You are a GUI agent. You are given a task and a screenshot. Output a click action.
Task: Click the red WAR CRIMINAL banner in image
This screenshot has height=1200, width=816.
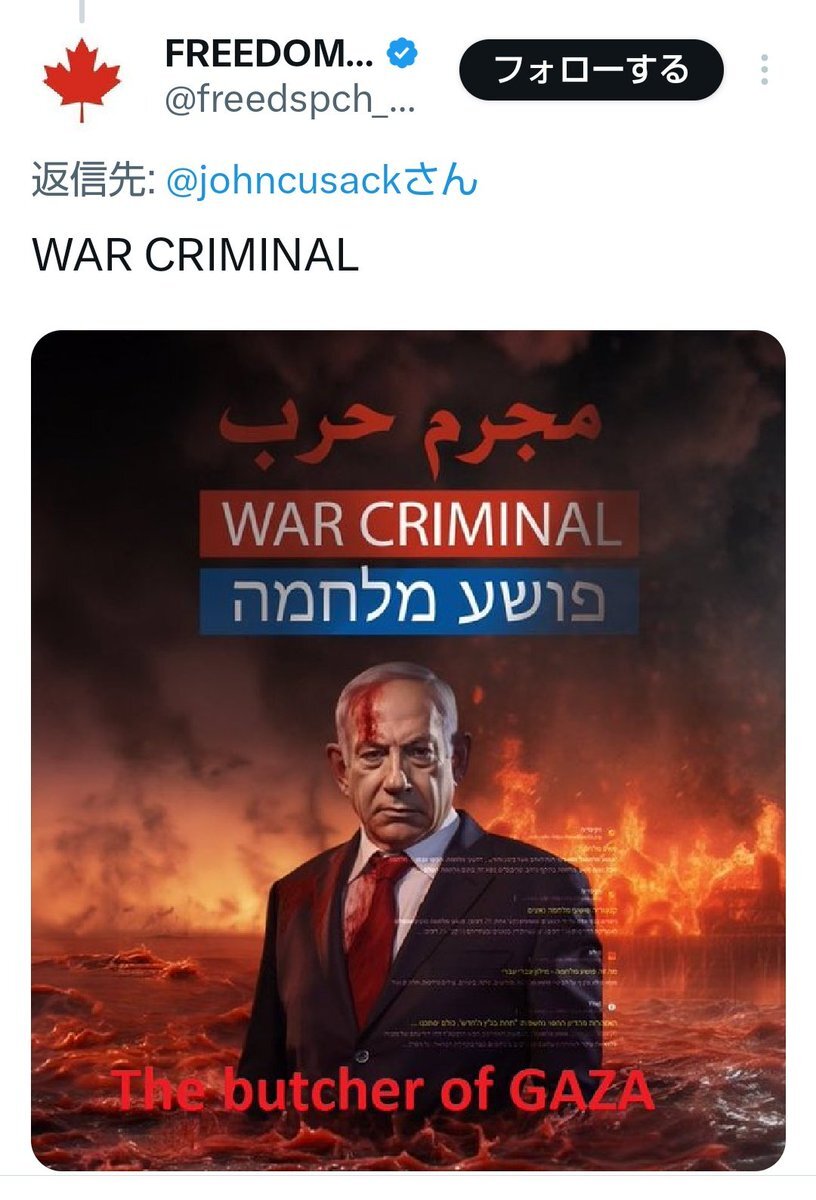point(419,523)
